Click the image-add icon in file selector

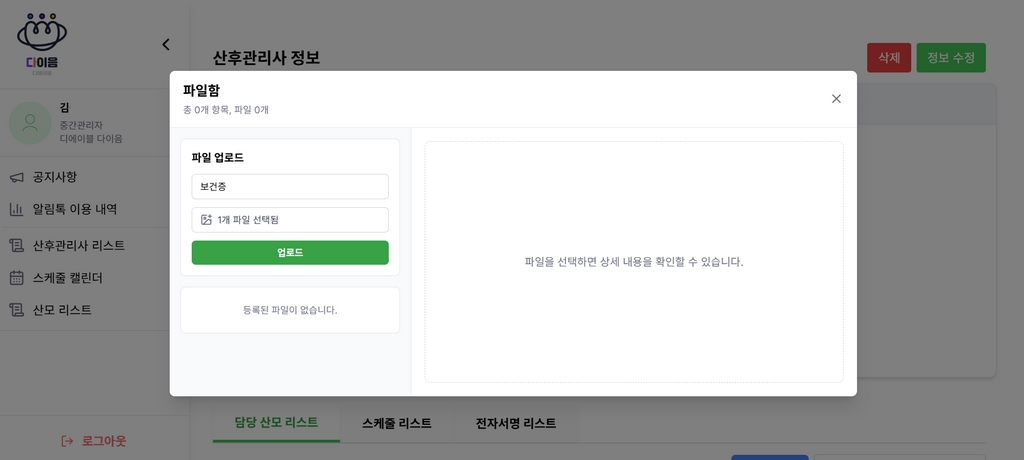[206, 220]
